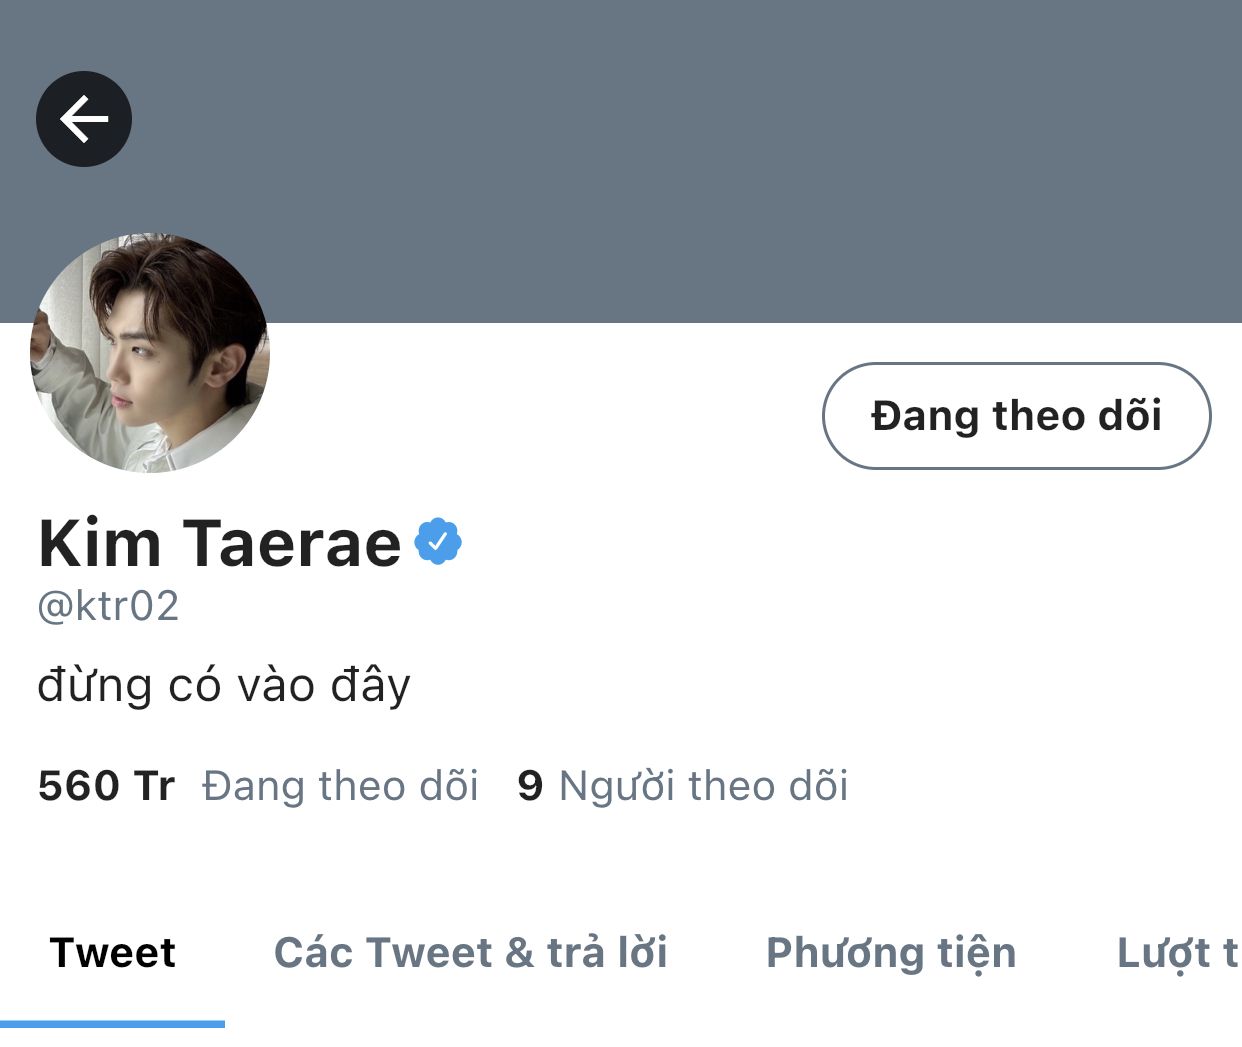Click the "&" in the replies tab label
The image size is (1242, 1047).
point(519,953)
